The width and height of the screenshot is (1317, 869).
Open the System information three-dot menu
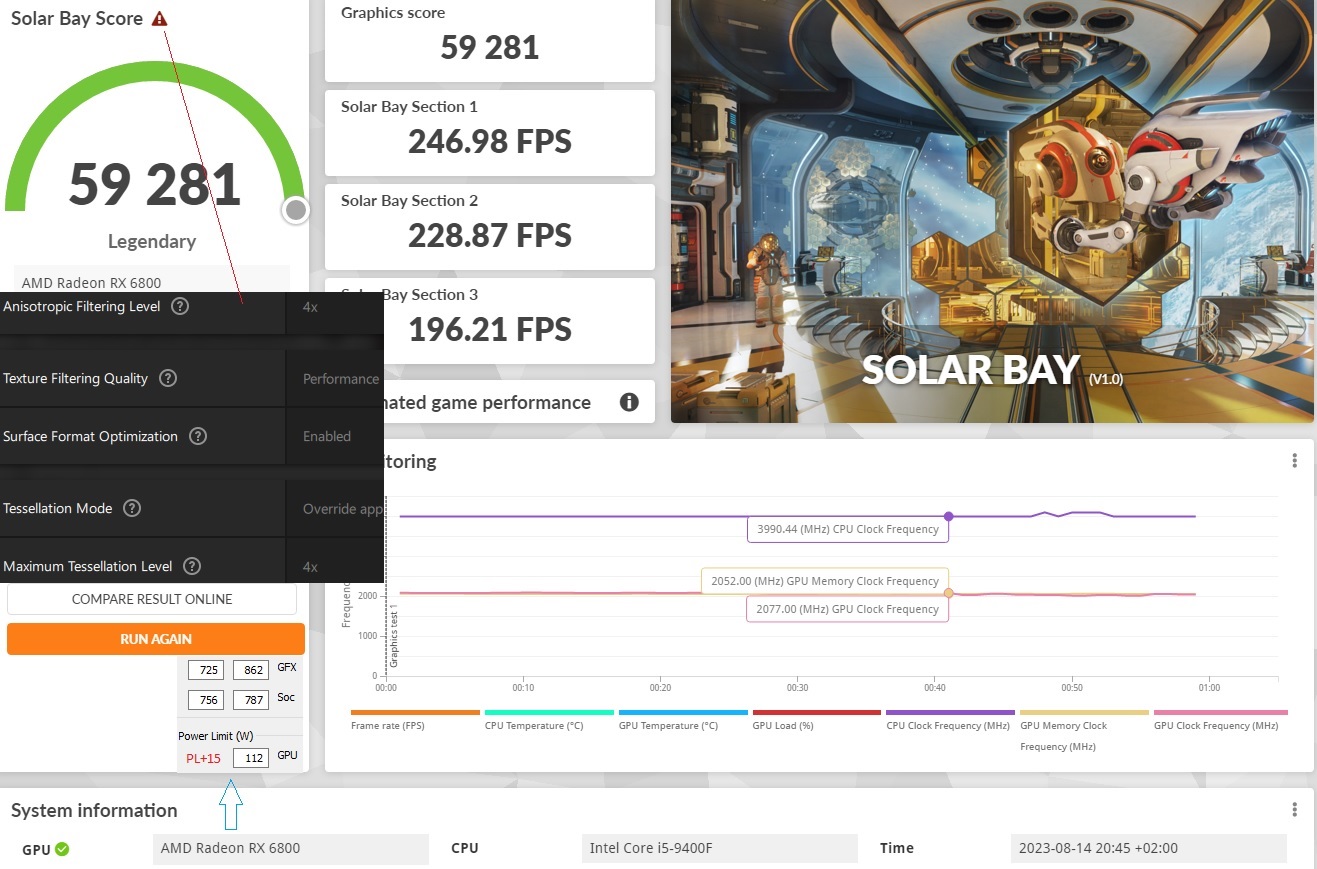1294,810
